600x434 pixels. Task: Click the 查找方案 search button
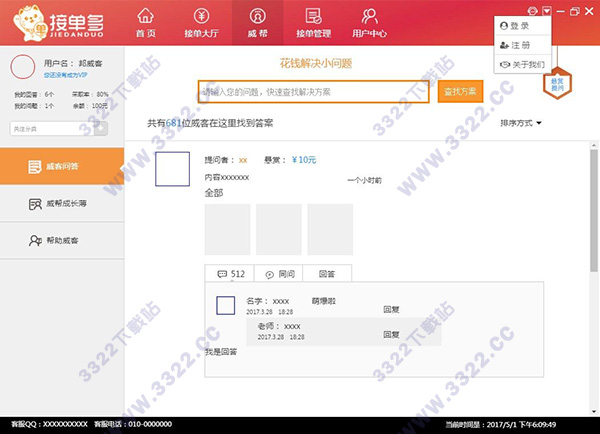click(x=460, y=91)
